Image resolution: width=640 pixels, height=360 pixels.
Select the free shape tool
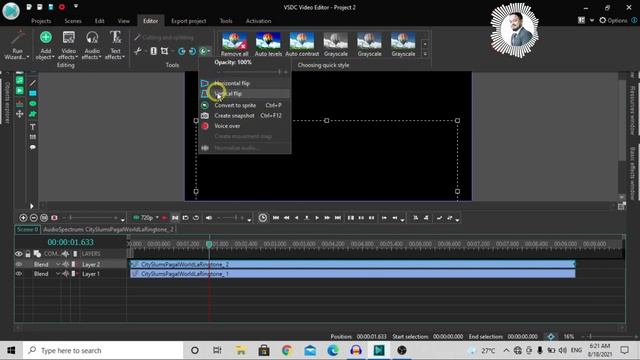tap(33, 114)
